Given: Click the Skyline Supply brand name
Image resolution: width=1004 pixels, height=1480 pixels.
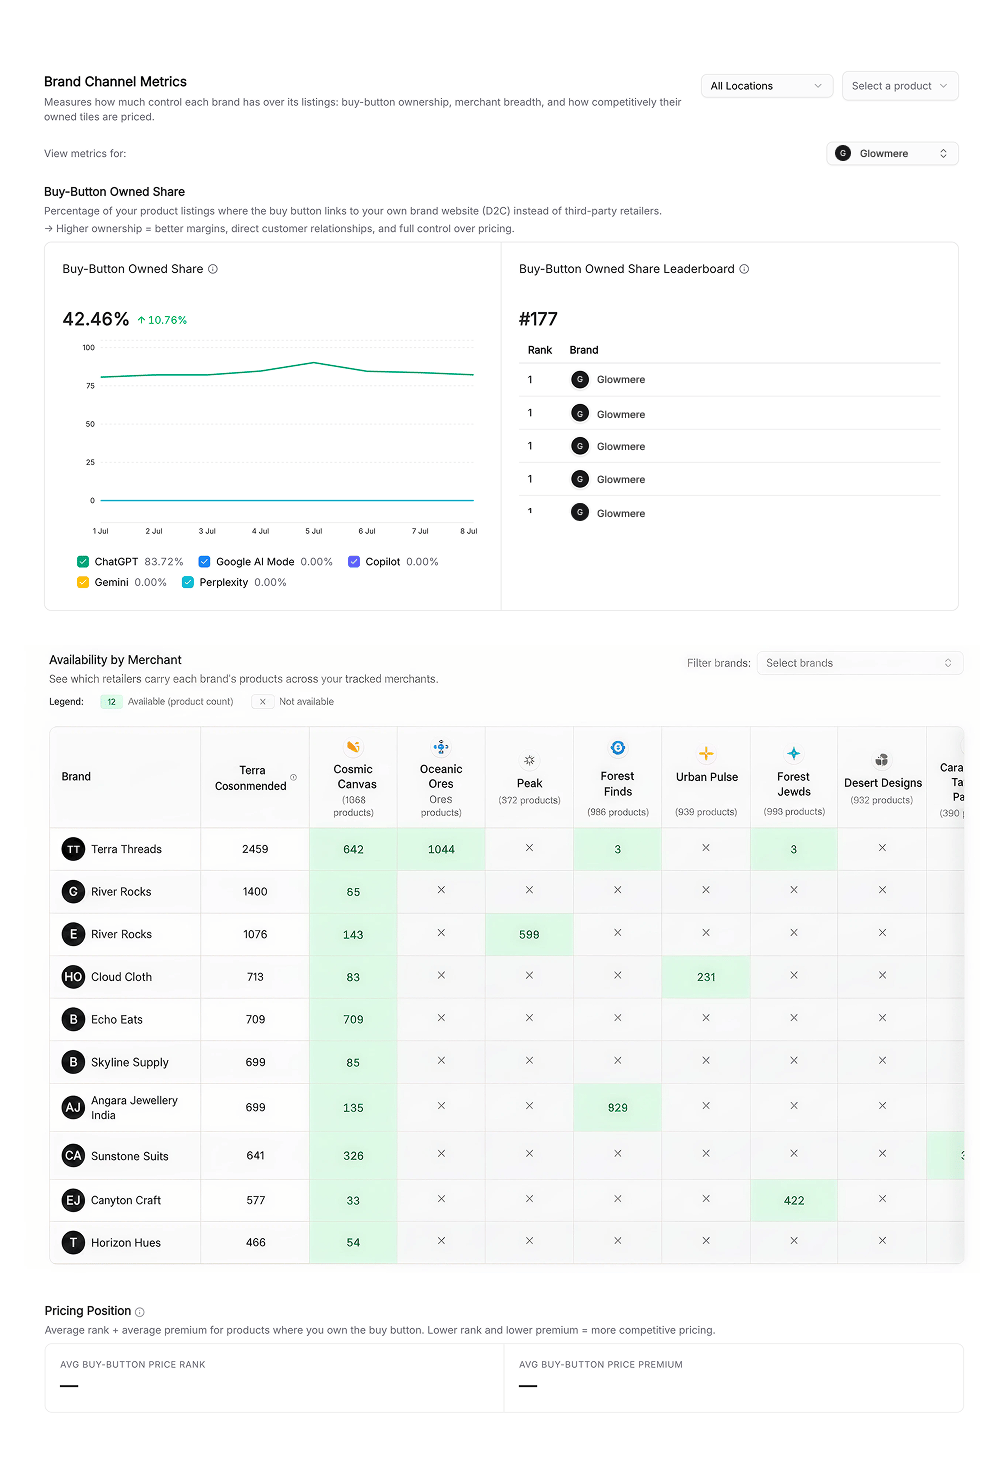Looking at the screenshot, I should [x=130, y=1062].
